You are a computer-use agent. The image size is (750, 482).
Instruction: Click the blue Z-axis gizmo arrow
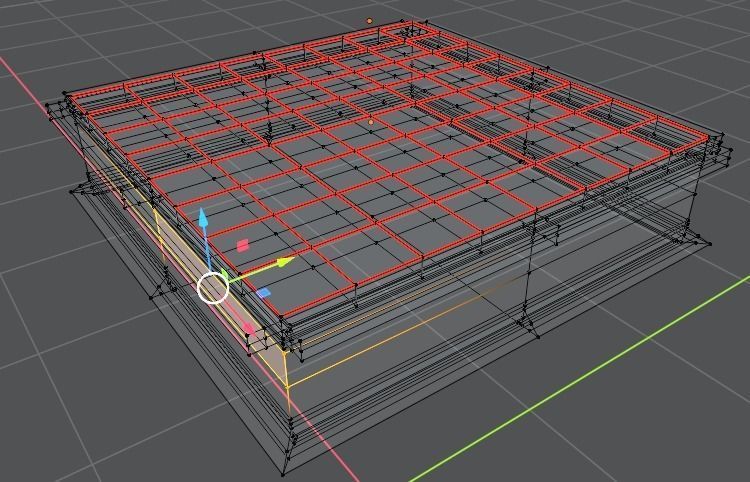[x=203, y=218]
